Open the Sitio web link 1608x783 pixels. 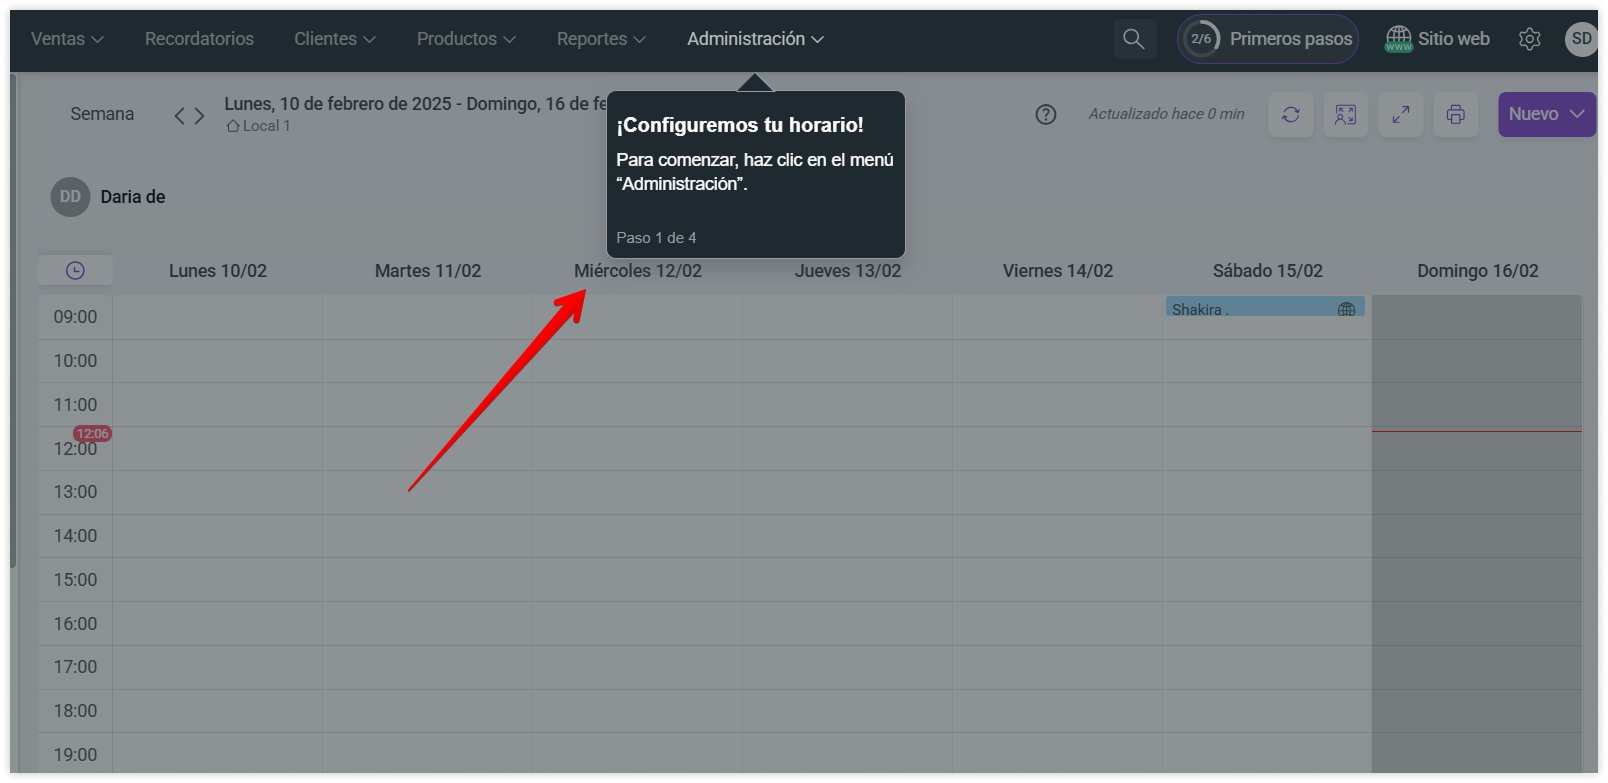tap(1437, 39)
